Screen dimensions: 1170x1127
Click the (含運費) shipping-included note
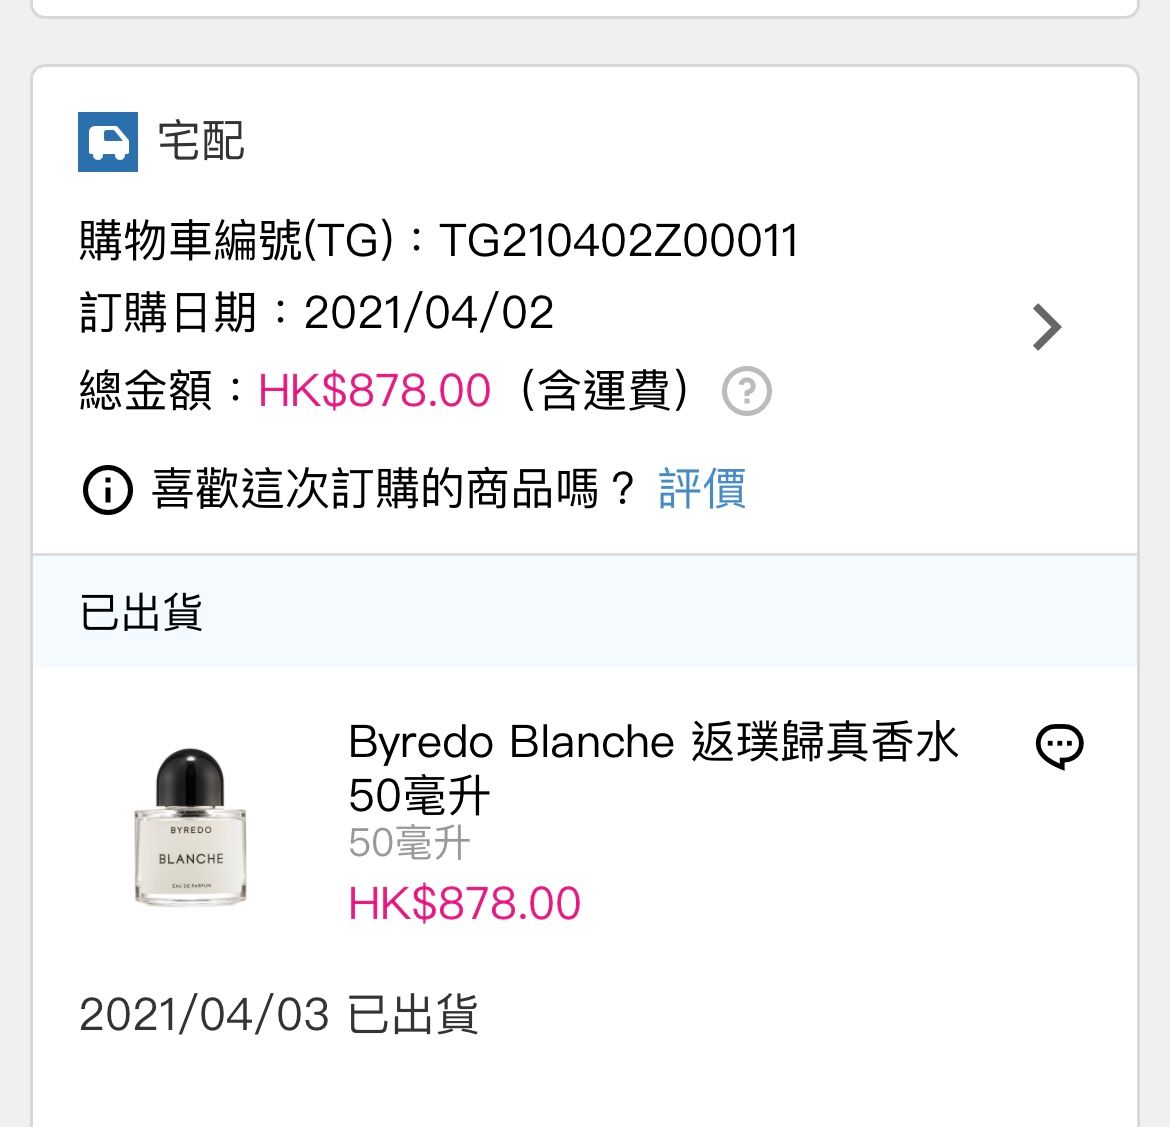(x=604, y=390)
